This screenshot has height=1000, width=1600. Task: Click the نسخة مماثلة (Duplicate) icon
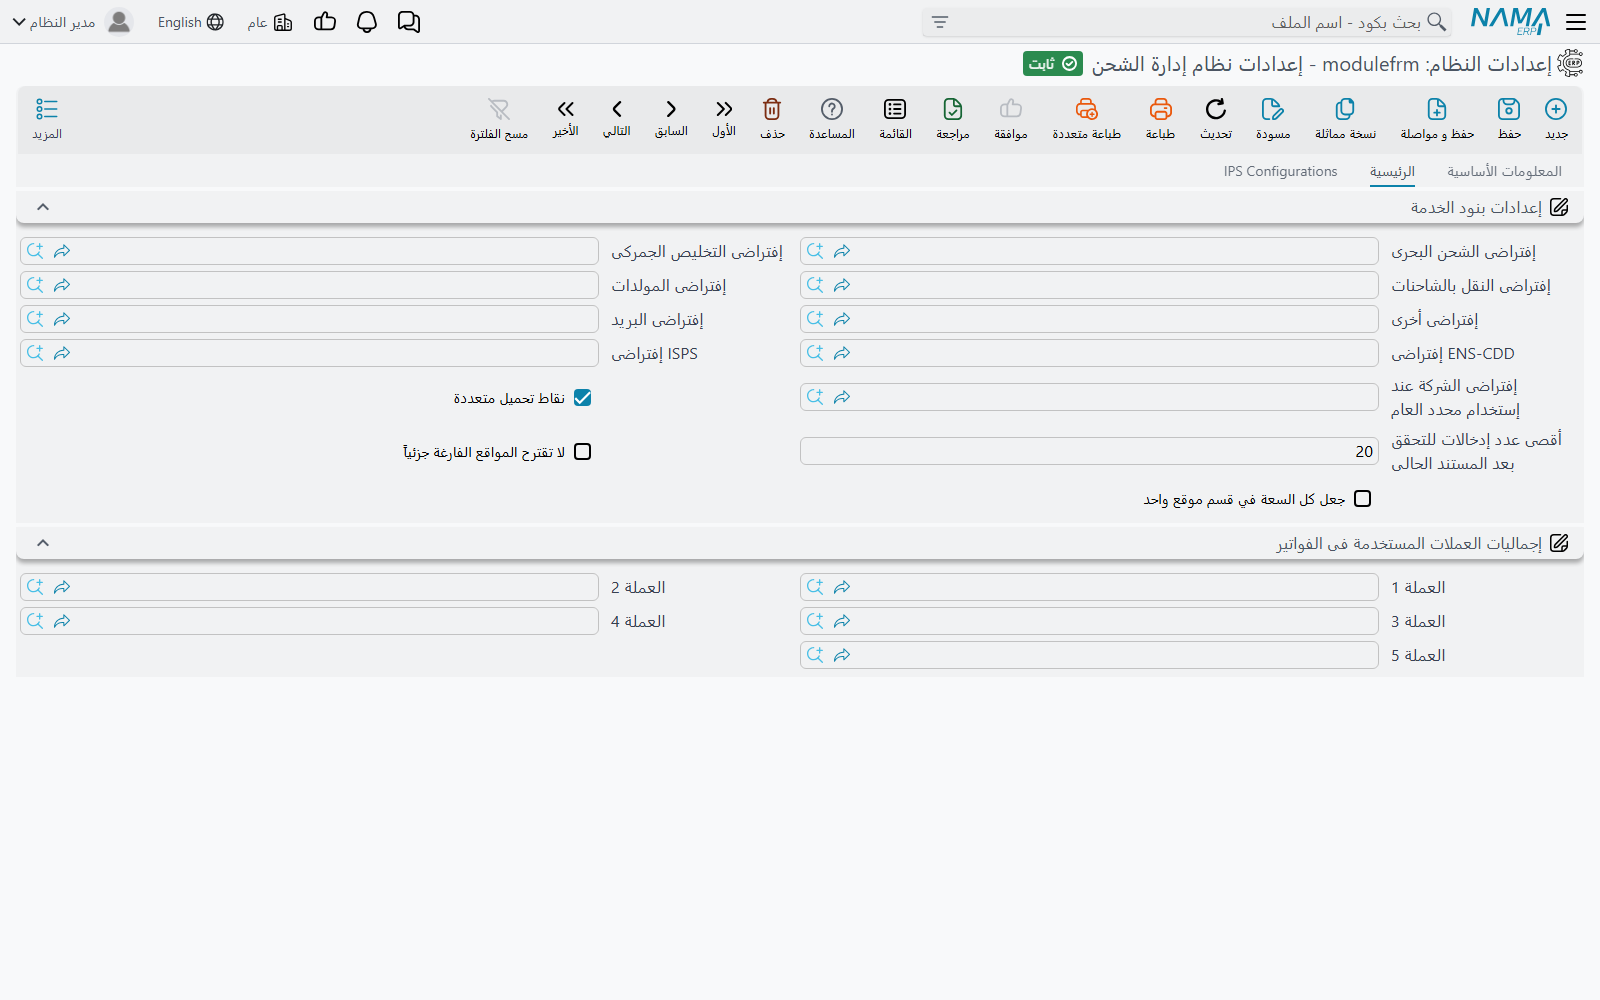1345,109
